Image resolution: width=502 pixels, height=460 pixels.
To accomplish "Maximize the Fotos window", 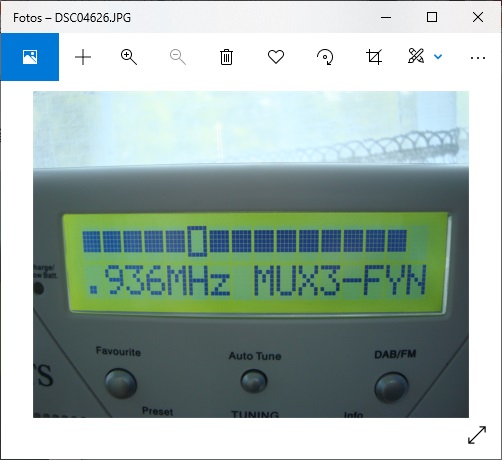I will (x=432, y=17).
